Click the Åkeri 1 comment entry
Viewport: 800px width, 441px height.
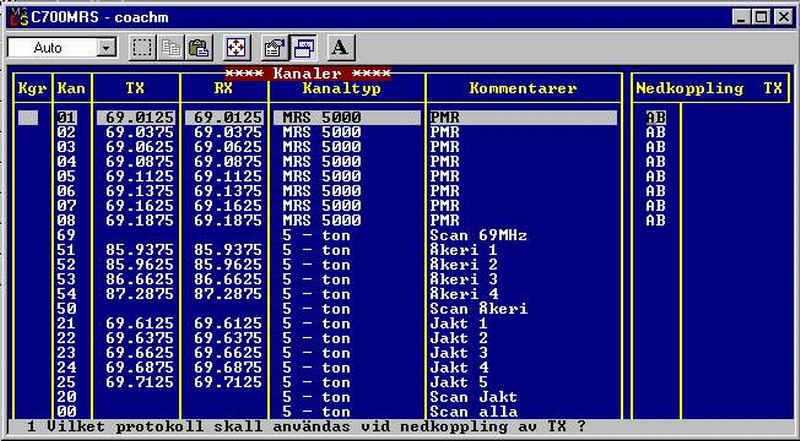(462, 250)
